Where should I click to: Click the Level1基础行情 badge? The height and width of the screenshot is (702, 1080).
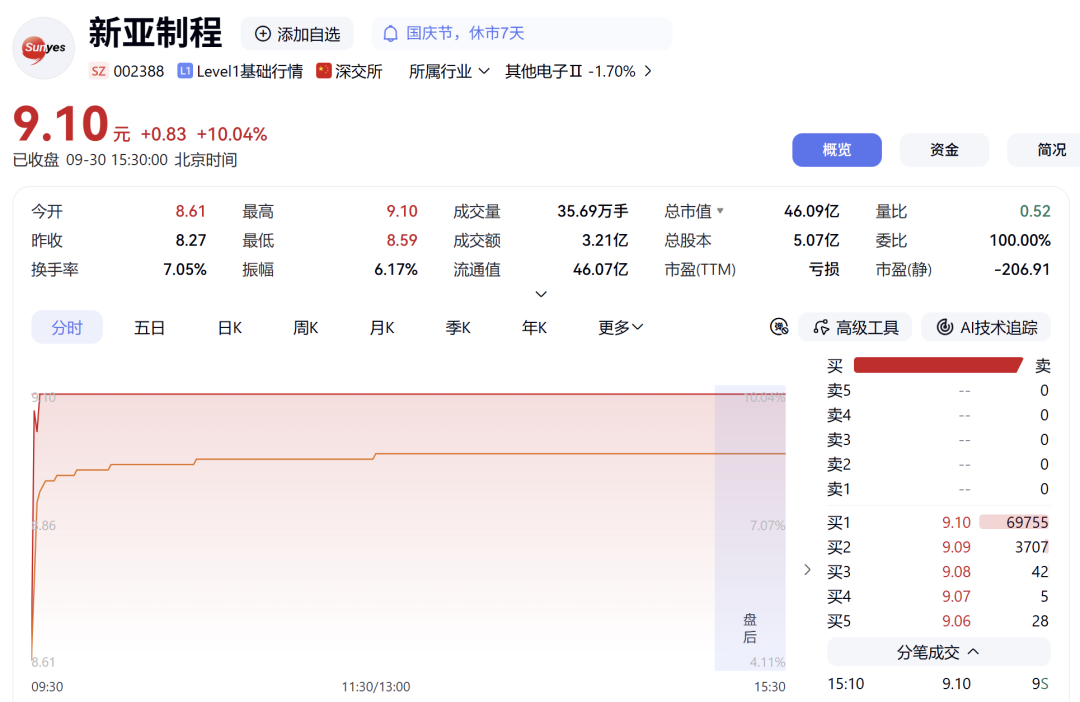pyautogui.click(x=240, y=71)
